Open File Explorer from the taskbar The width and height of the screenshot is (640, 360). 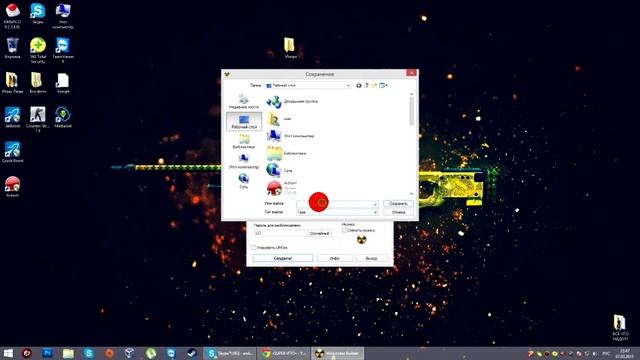tap(68, 353)
